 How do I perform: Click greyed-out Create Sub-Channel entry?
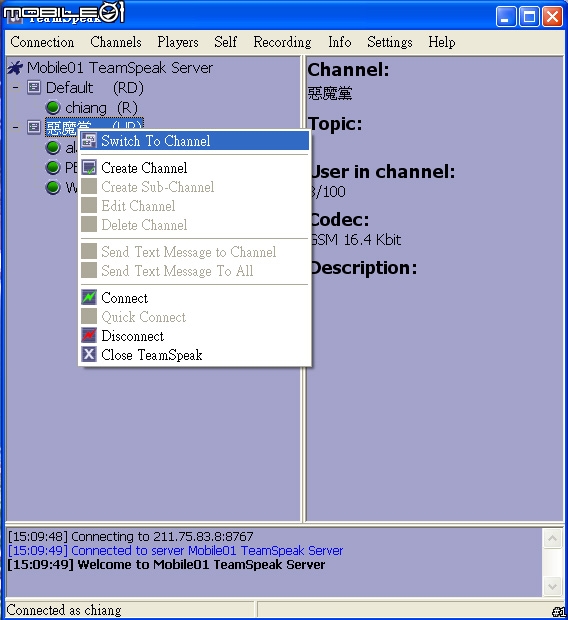194,187
